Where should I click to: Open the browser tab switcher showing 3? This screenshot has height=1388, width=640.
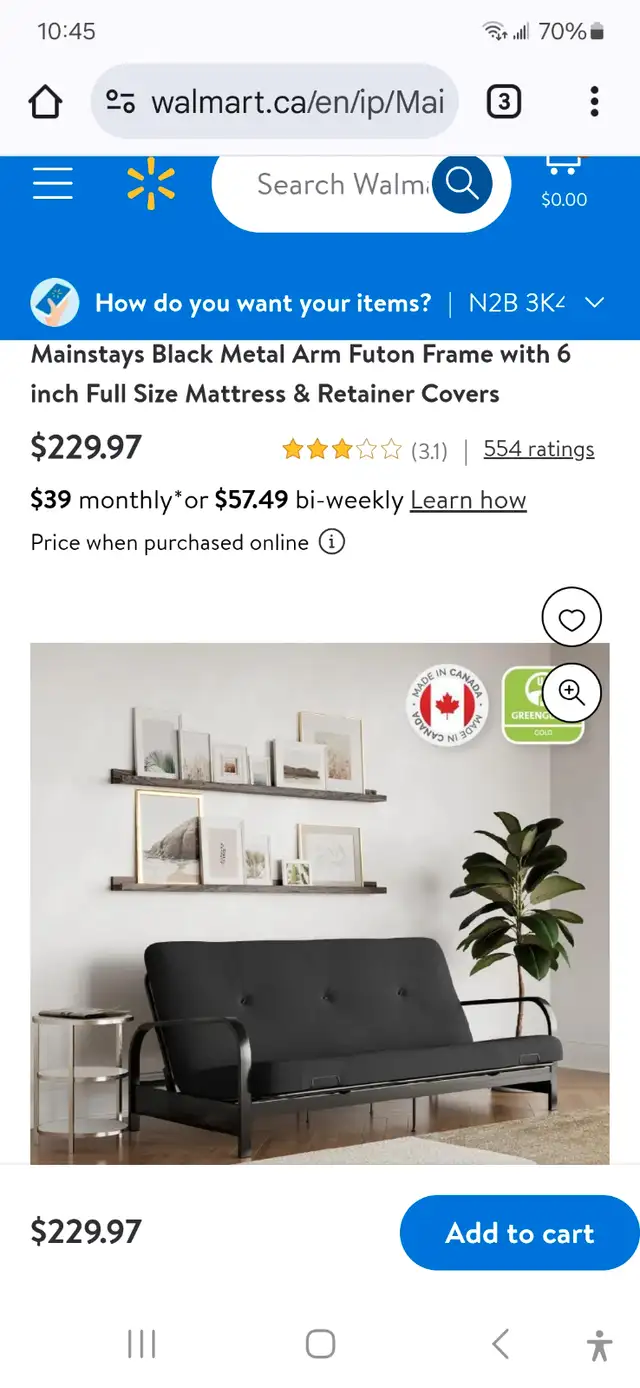[x=503, y=101]
